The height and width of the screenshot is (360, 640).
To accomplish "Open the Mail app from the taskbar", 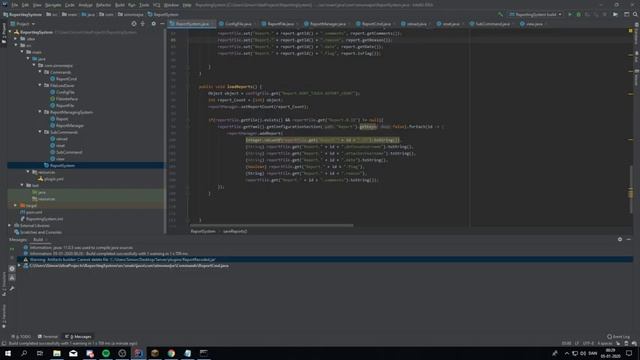I will coord(73,353).
